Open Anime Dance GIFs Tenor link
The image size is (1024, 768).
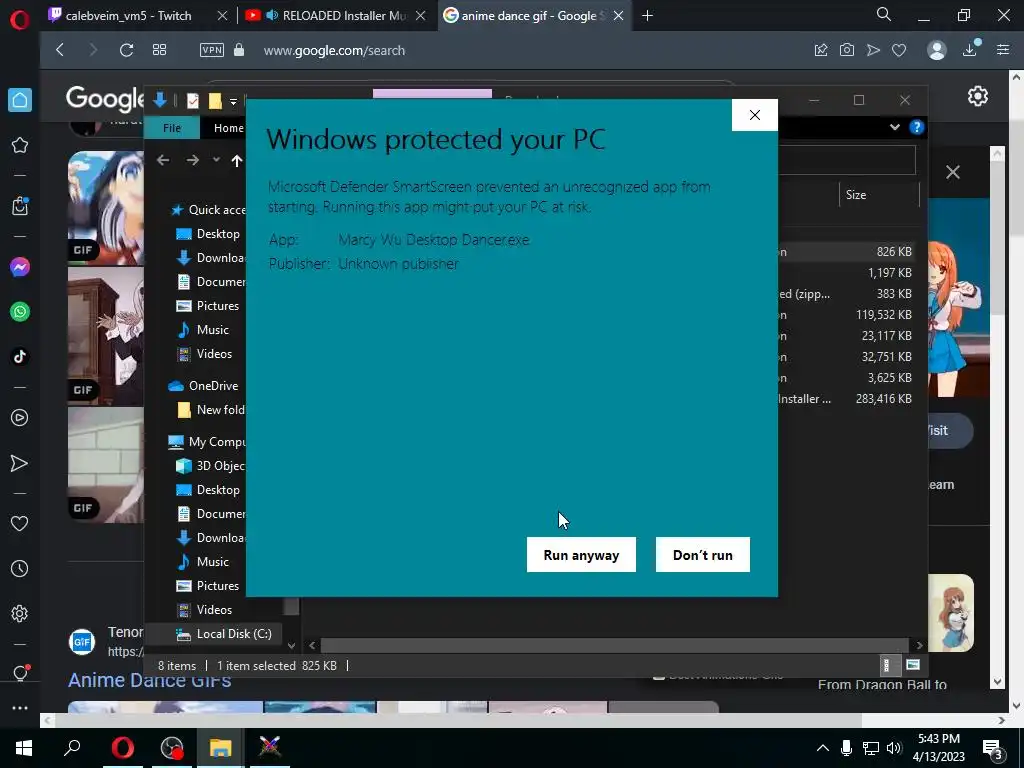[x=150, y=680]
